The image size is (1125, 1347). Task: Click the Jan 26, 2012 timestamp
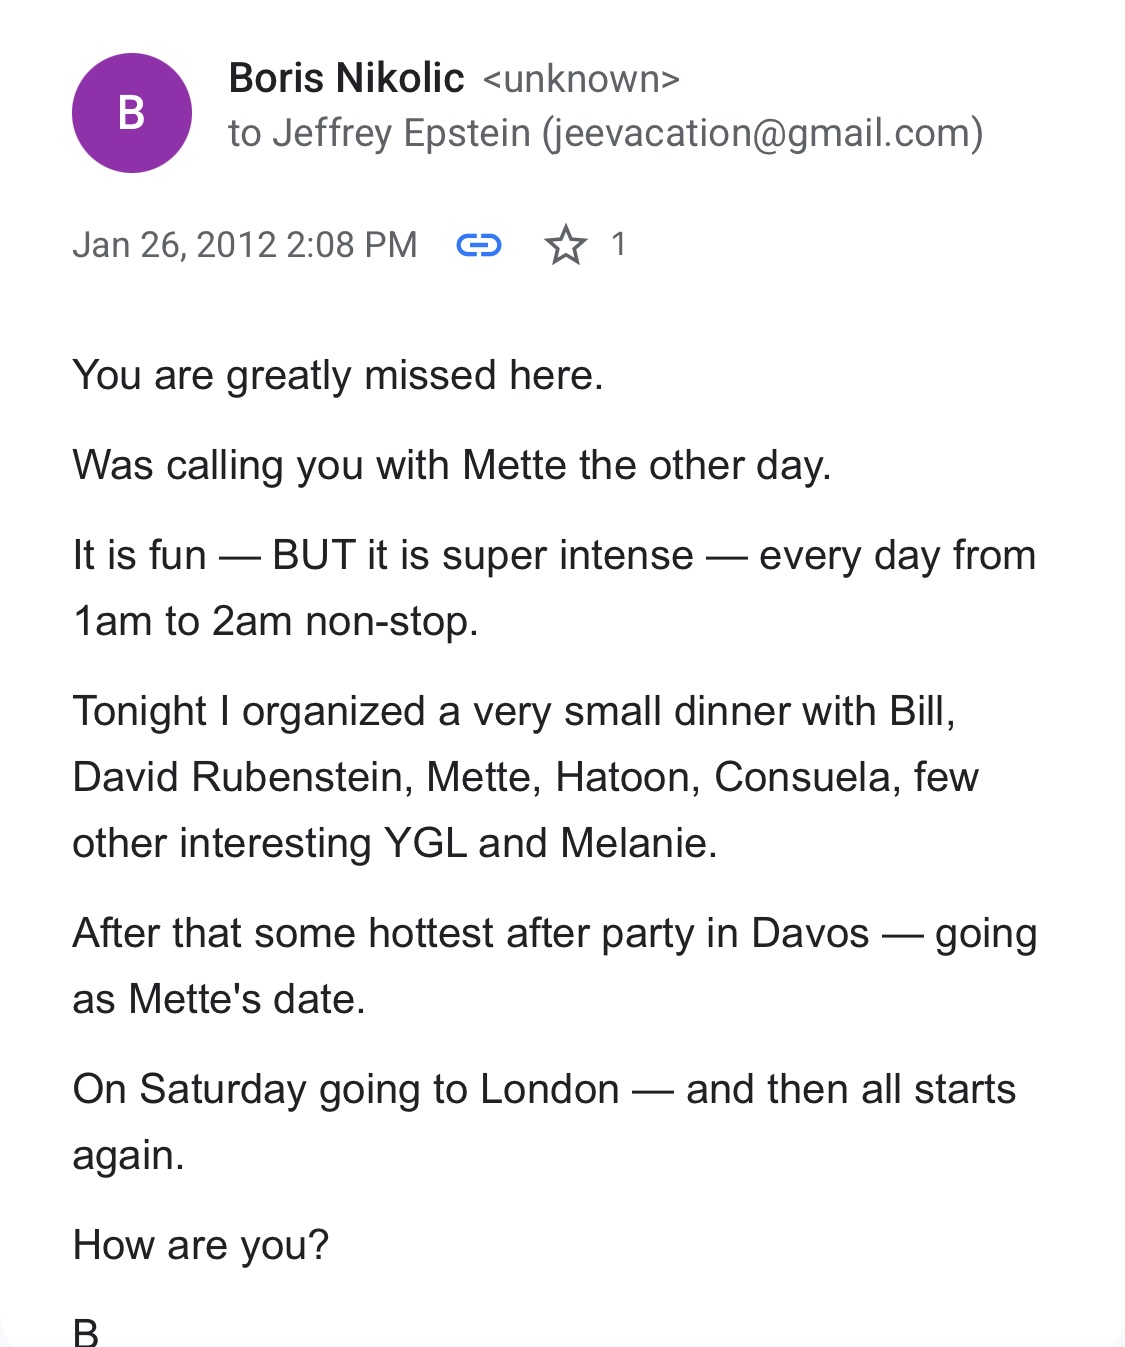[x=244, y=245]
